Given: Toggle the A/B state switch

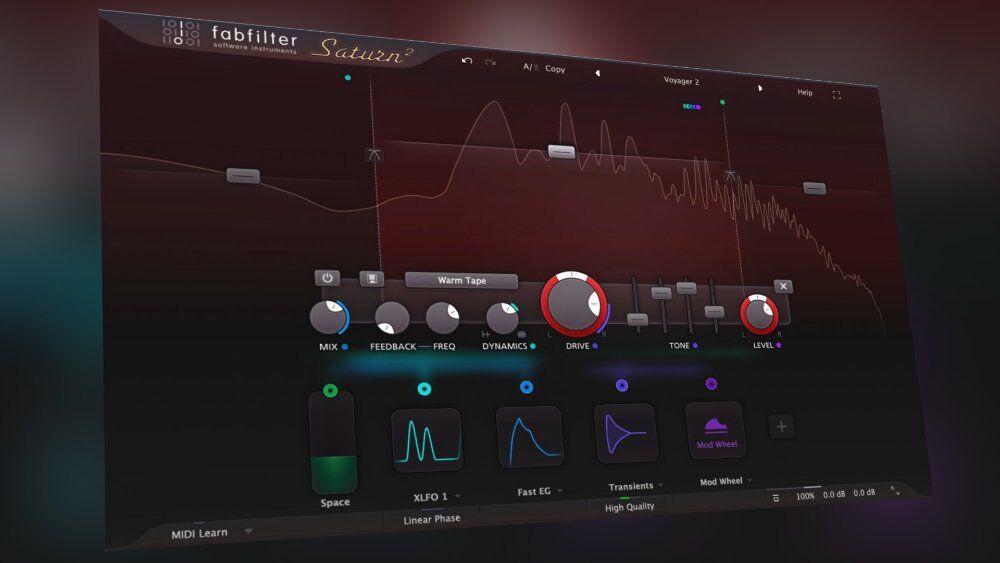Looking at the screenshot, I should [x=531, y=66].
